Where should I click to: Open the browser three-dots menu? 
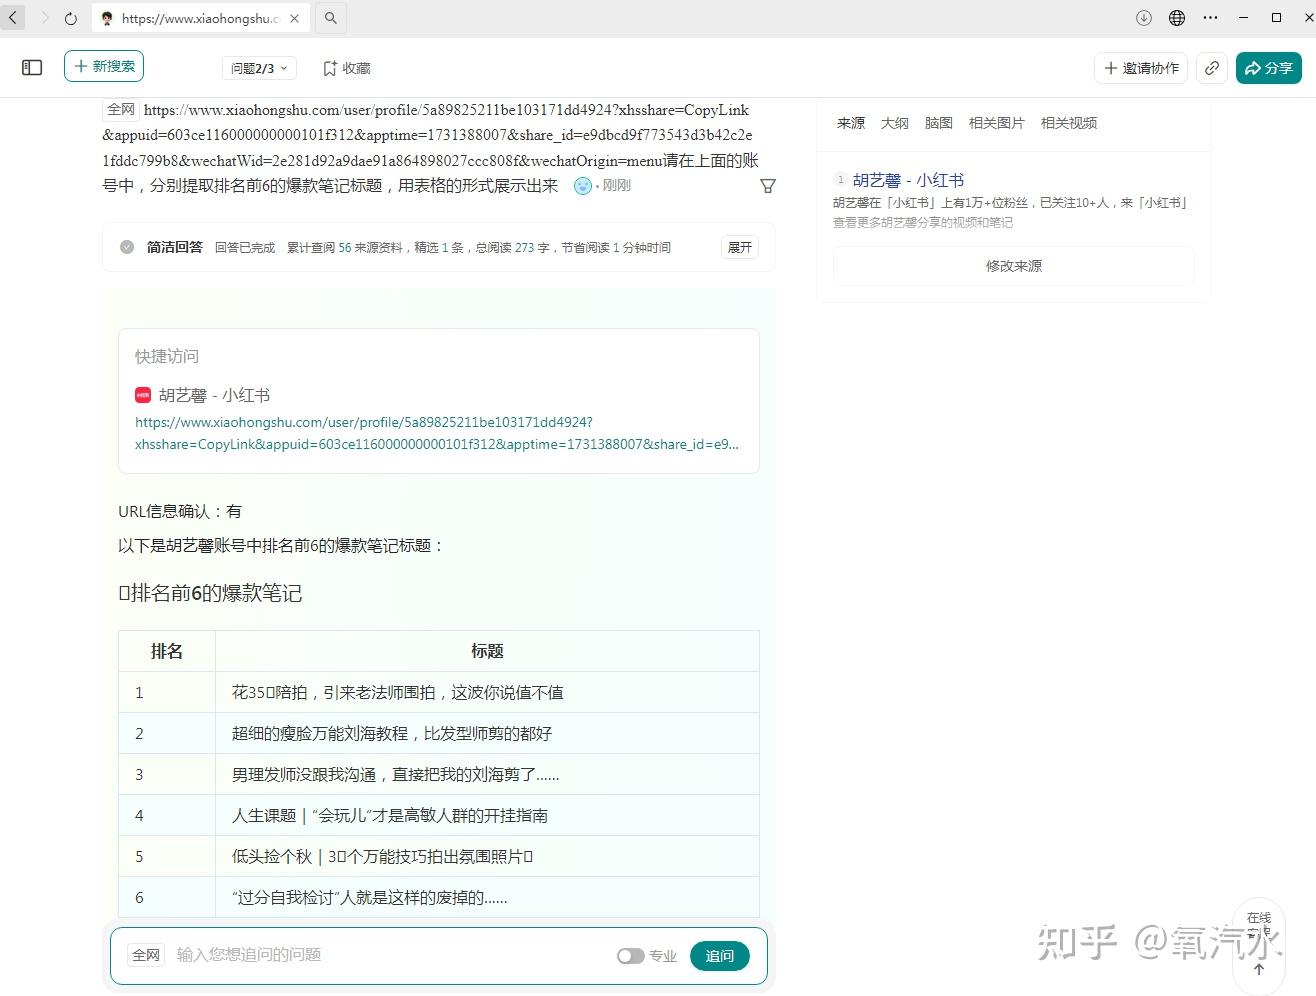pyautogui.click(x=1210, y=18)
